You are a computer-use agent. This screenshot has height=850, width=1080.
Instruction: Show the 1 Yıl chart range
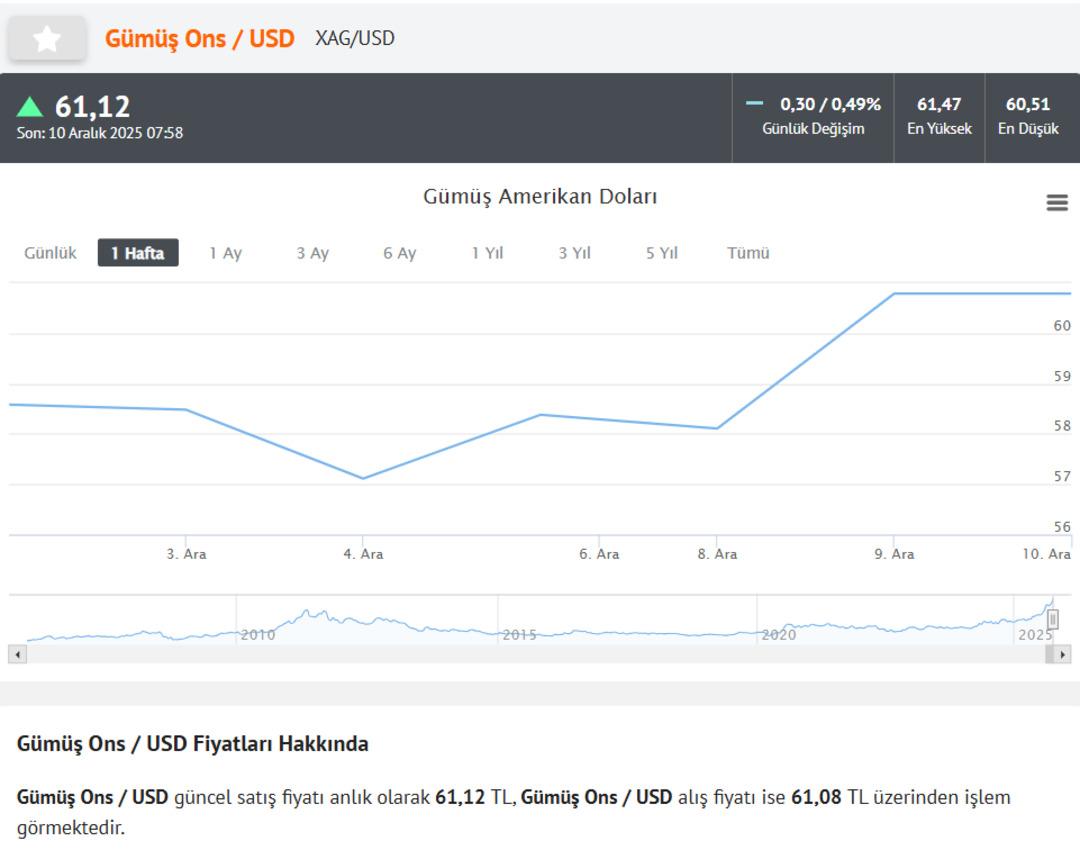pos(487,253)
